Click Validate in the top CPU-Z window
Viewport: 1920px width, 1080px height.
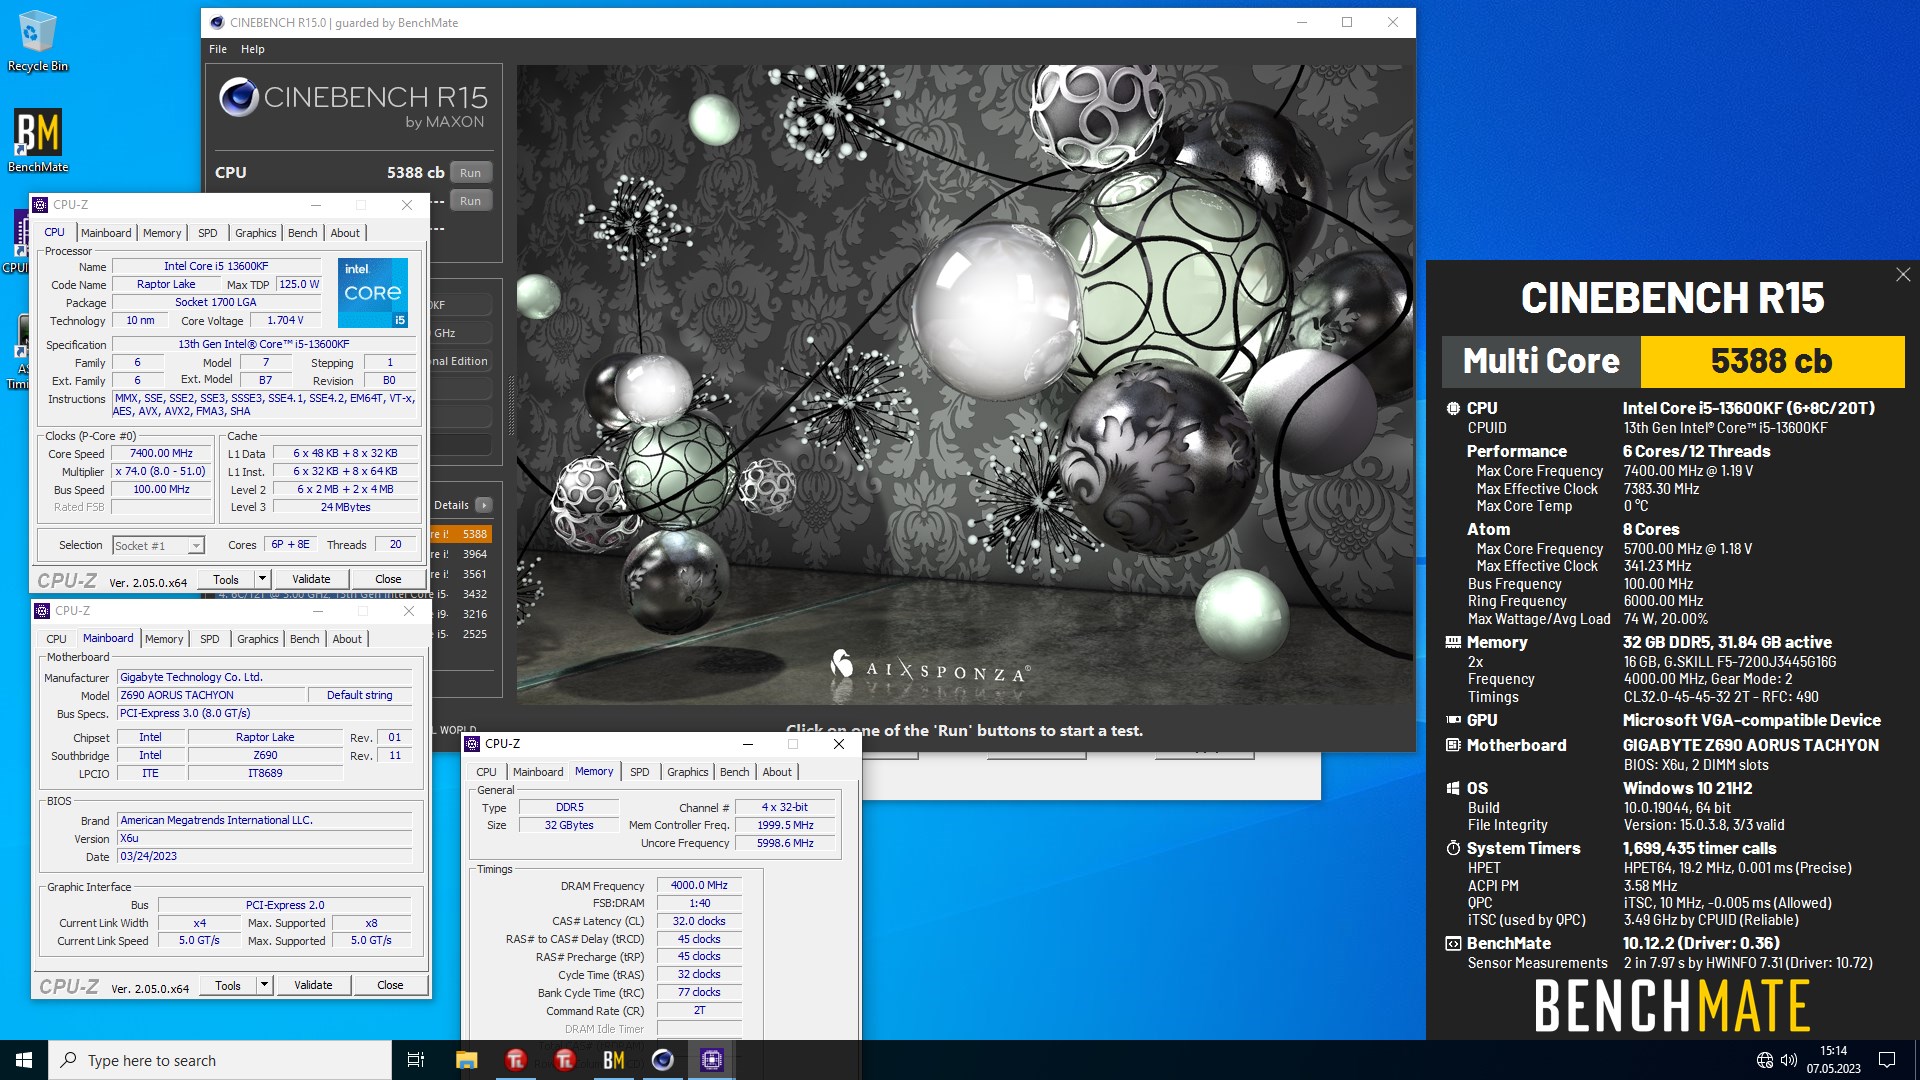click(311, 579)
